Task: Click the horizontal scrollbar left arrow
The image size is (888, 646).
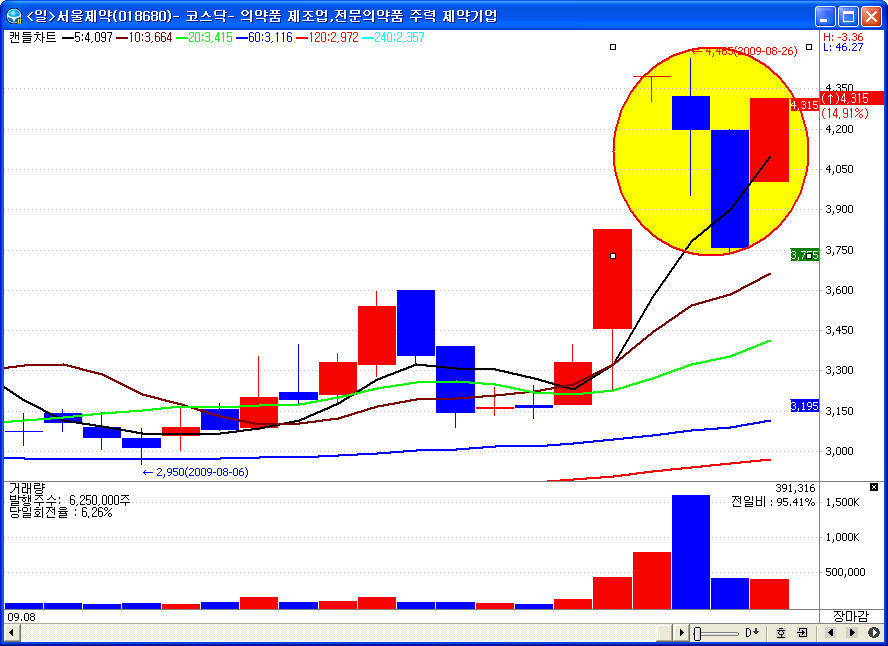Action: [10, 632]
